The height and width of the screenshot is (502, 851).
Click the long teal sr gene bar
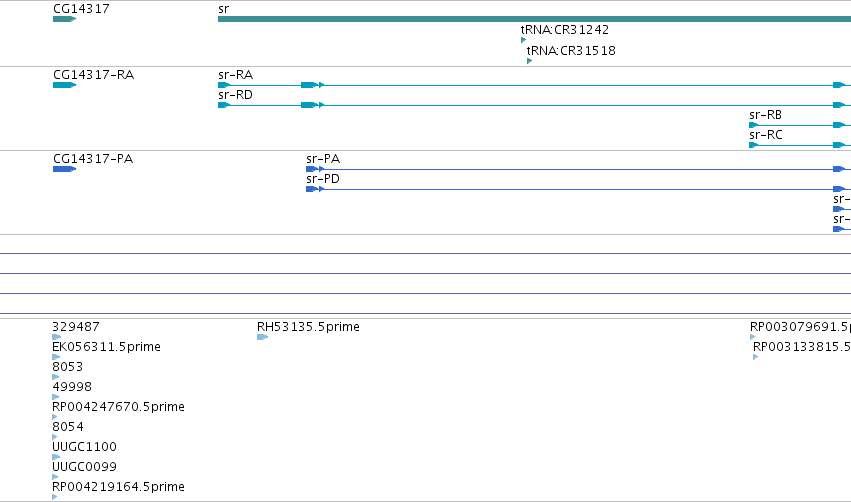(534, 19)
